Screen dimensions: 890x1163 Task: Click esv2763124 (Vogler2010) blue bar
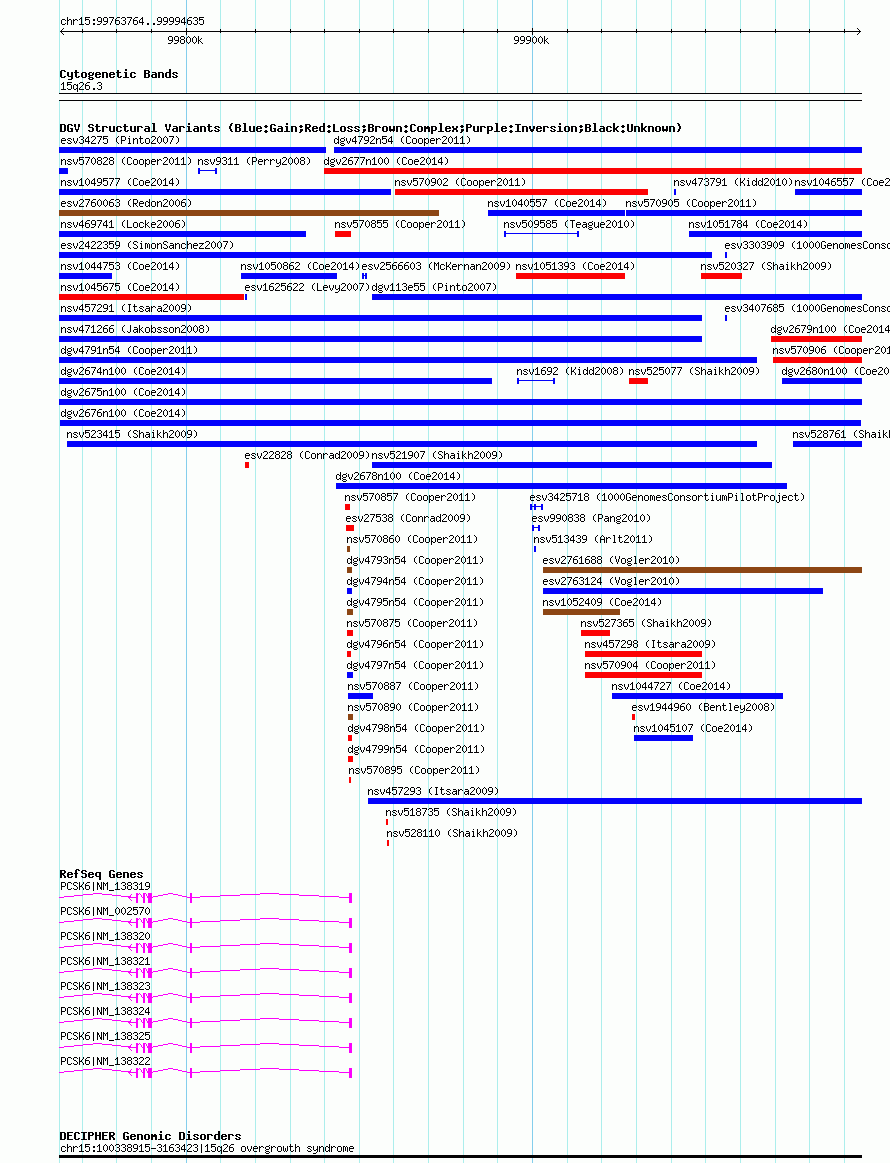(x=683, y=591)
